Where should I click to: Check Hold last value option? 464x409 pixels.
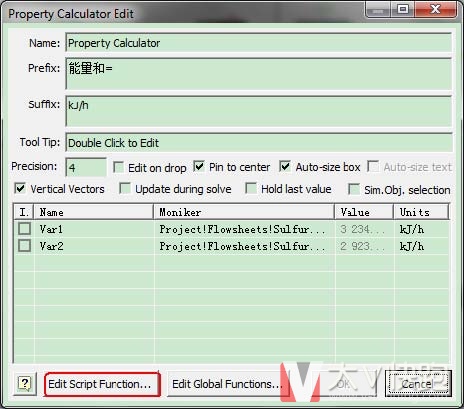[x=251, y=188]
